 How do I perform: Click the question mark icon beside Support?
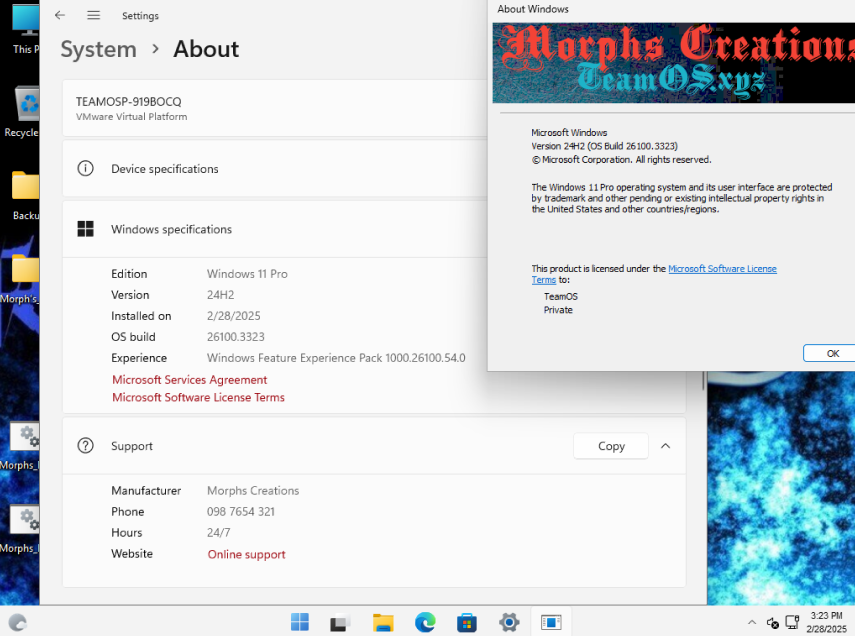[x=86, y=446]
